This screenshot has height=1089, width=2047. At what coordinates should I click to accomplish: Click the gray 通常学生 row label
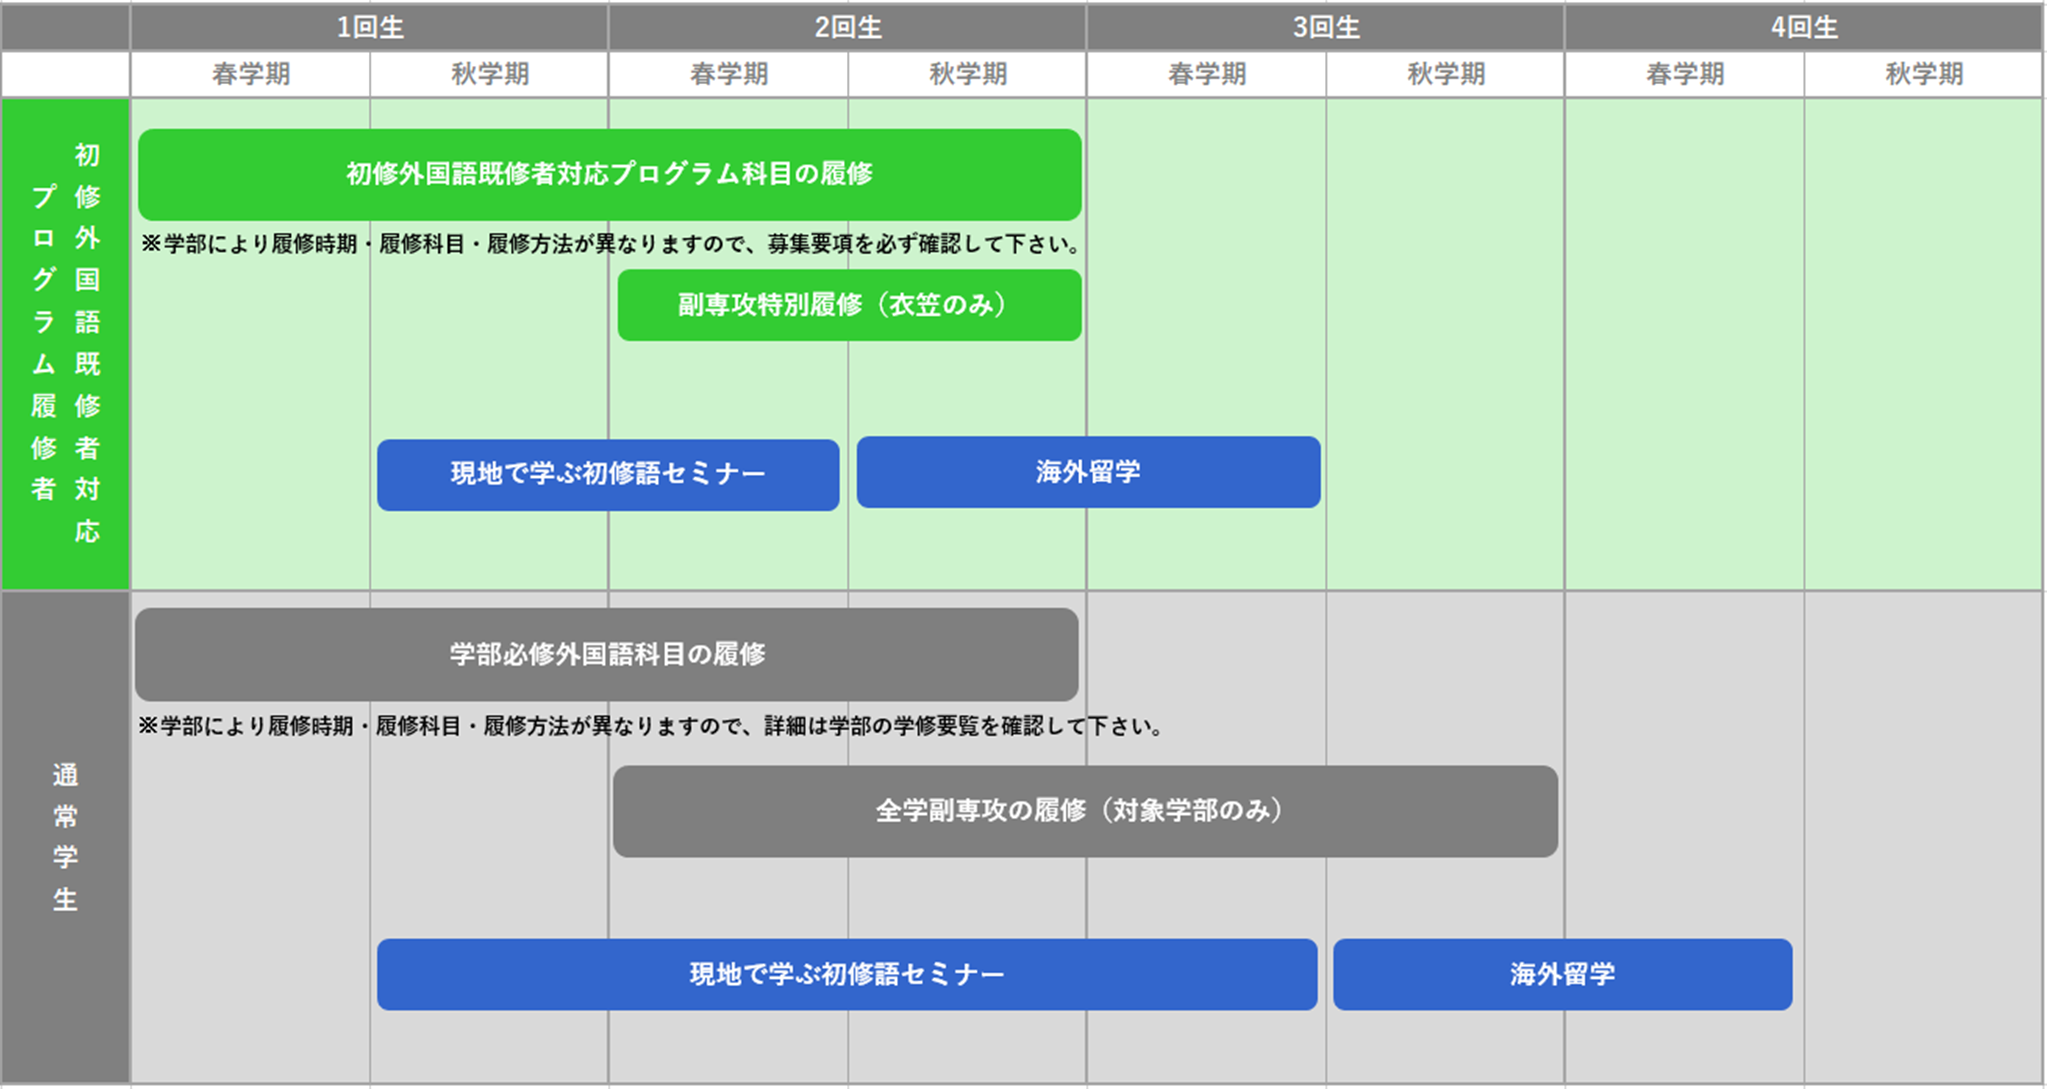coord(65,837)
